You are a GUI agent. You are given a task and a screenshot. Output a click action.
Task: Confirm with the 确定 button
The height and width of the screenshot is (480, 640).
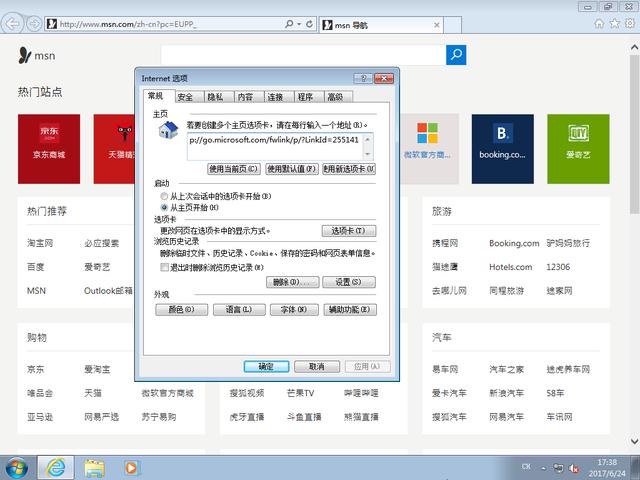point(266,367)
